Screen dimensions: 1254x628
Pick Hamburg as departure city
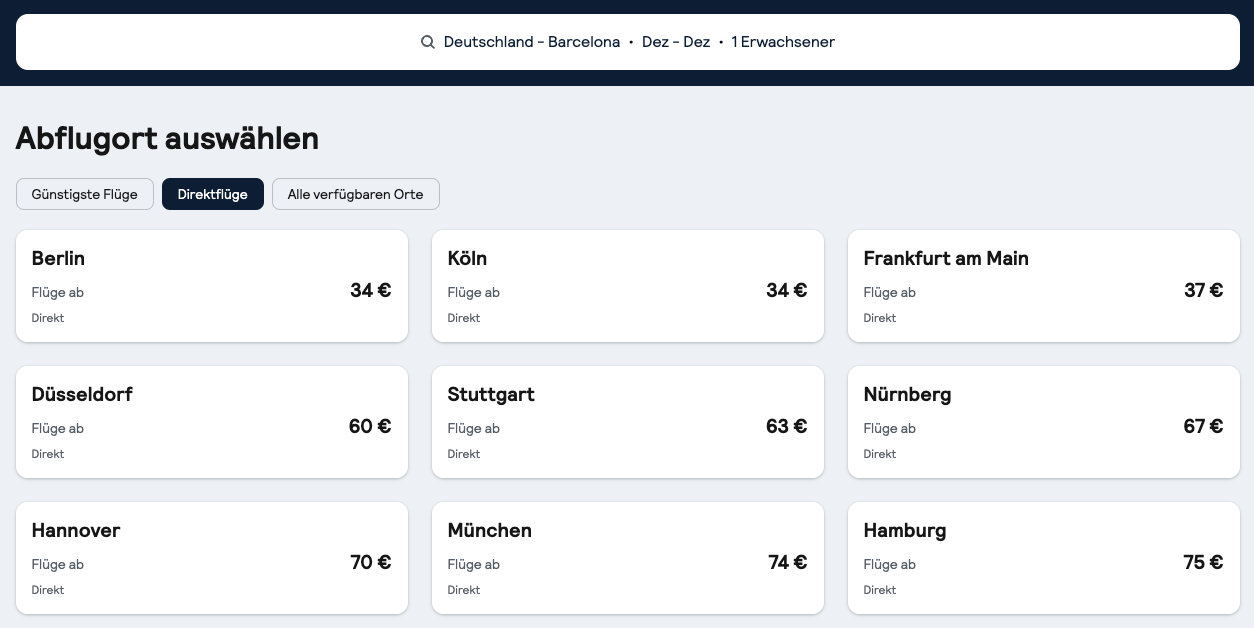tap(1043, 558)
